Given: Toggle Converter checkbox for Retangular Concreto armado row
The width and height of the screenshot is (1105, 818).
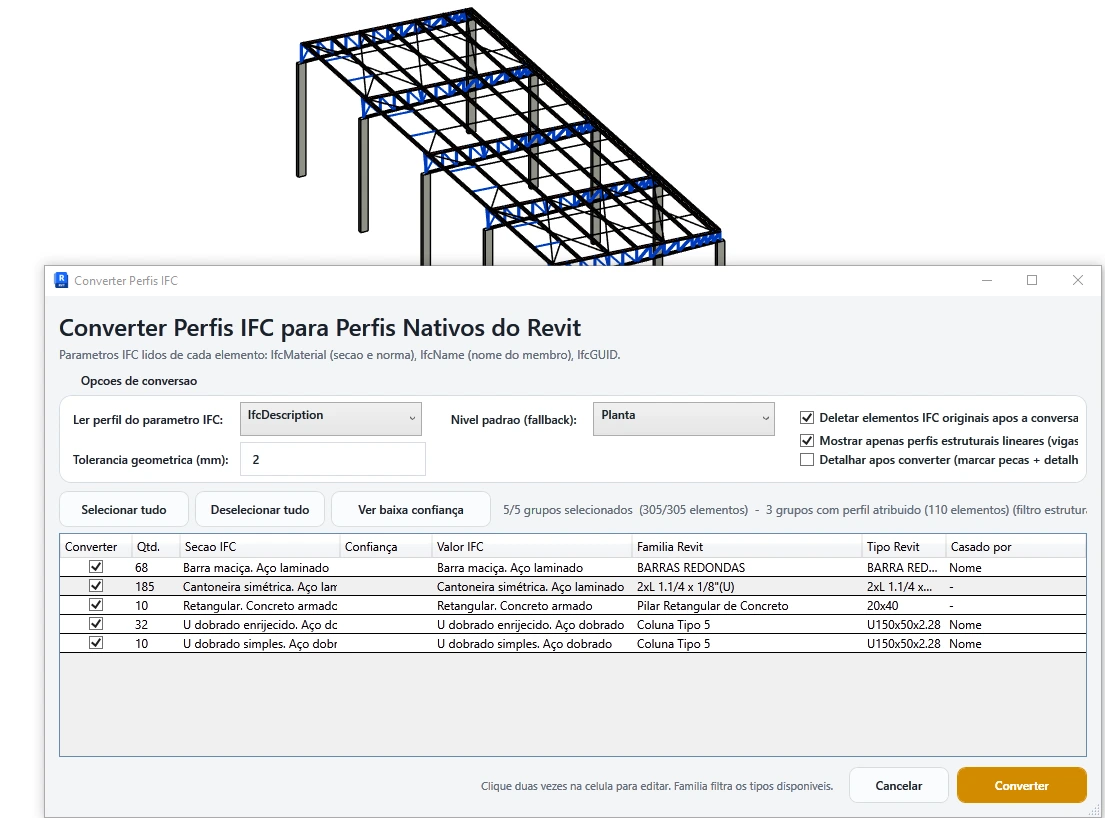Looking at the screenshot, I should [96, 605].
